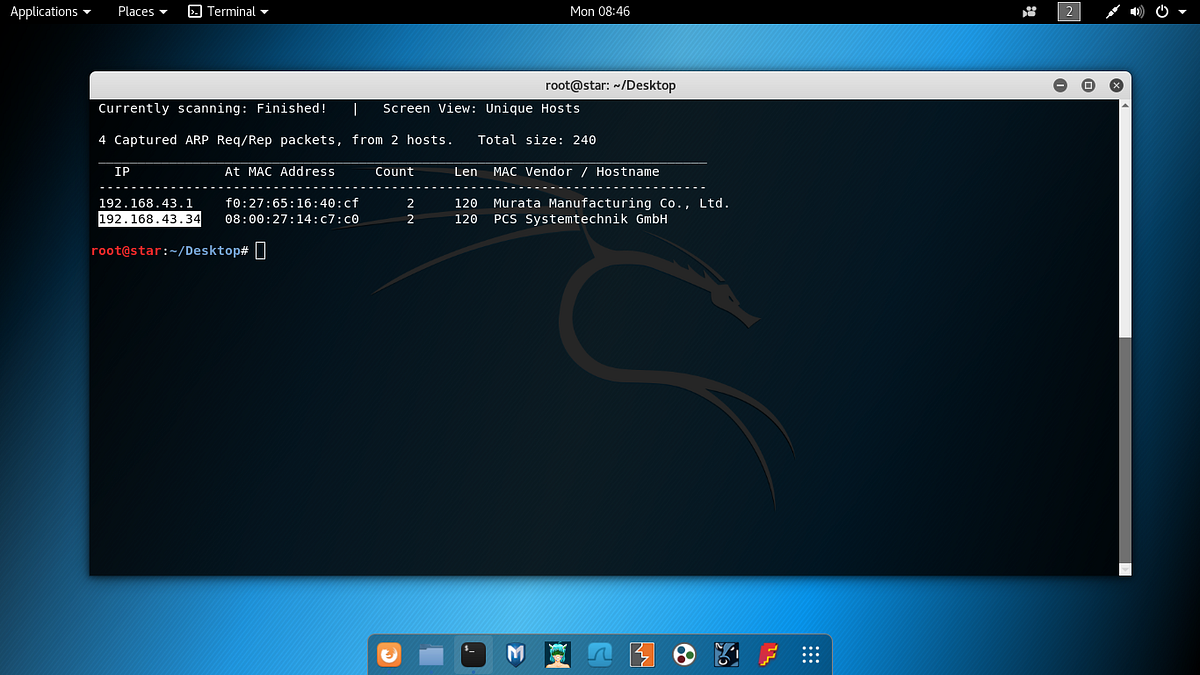Open Armitage from the dock
The height and width of the screenshot is (675, 1200).
tap(558, 655)
